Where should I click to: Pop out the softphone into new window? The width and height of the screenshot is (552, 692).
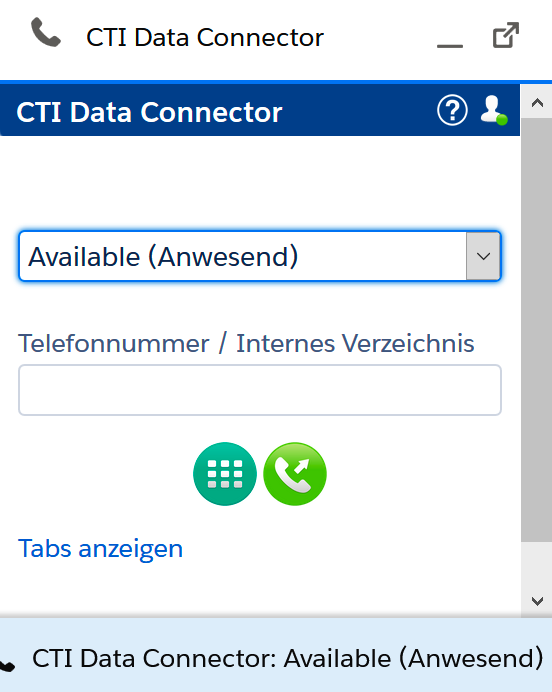[x=506, y=35]
